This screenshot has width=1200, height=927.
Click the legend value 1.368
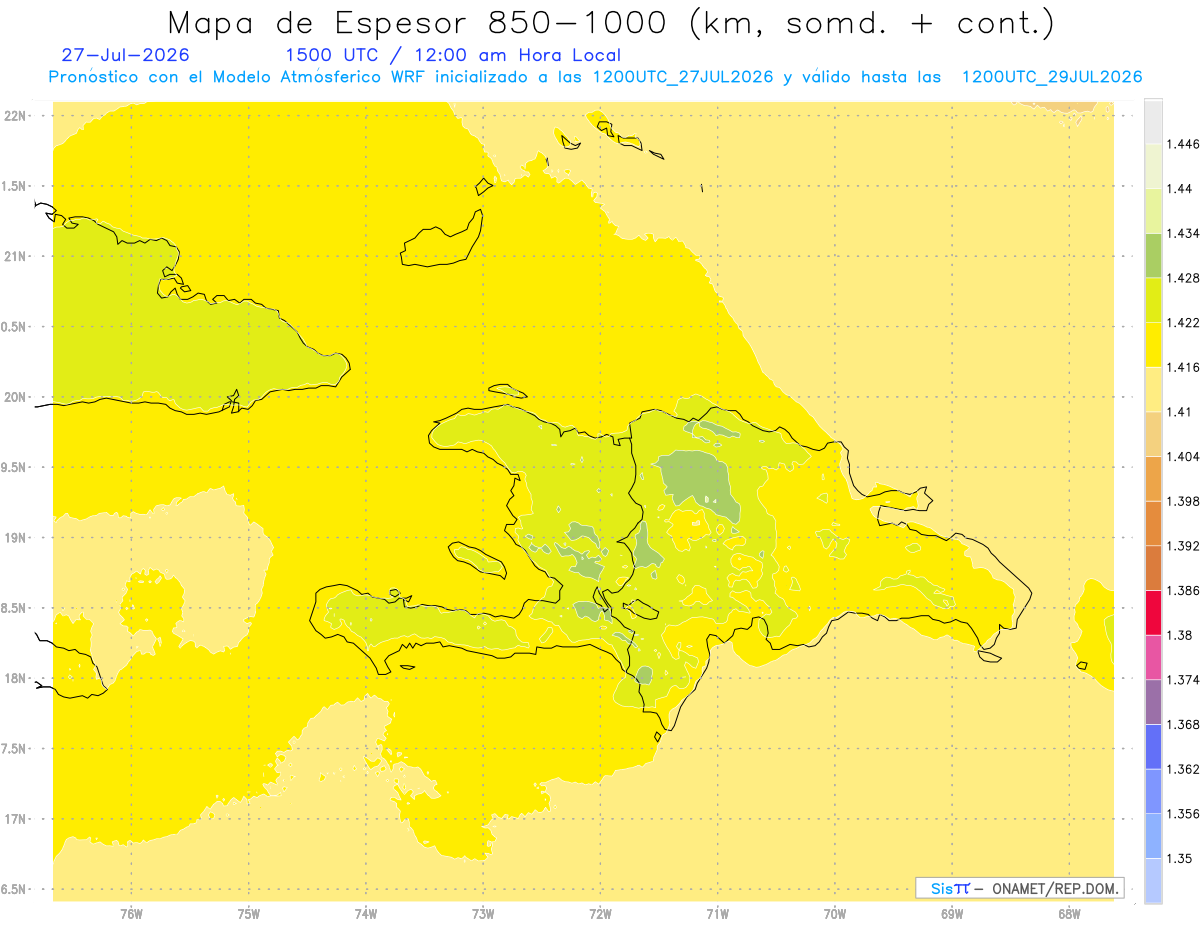pyautogui.click(x=1183, y=724)
